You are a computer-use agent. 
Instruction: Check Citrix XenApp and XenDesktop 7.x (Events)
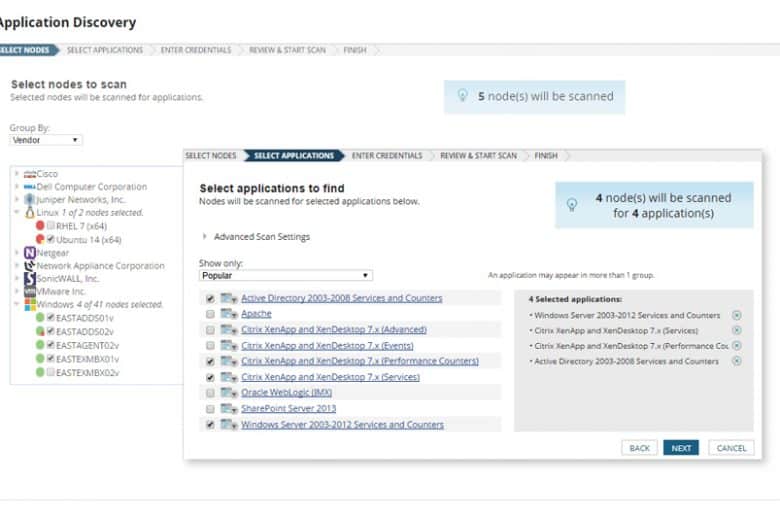[210, 345]
